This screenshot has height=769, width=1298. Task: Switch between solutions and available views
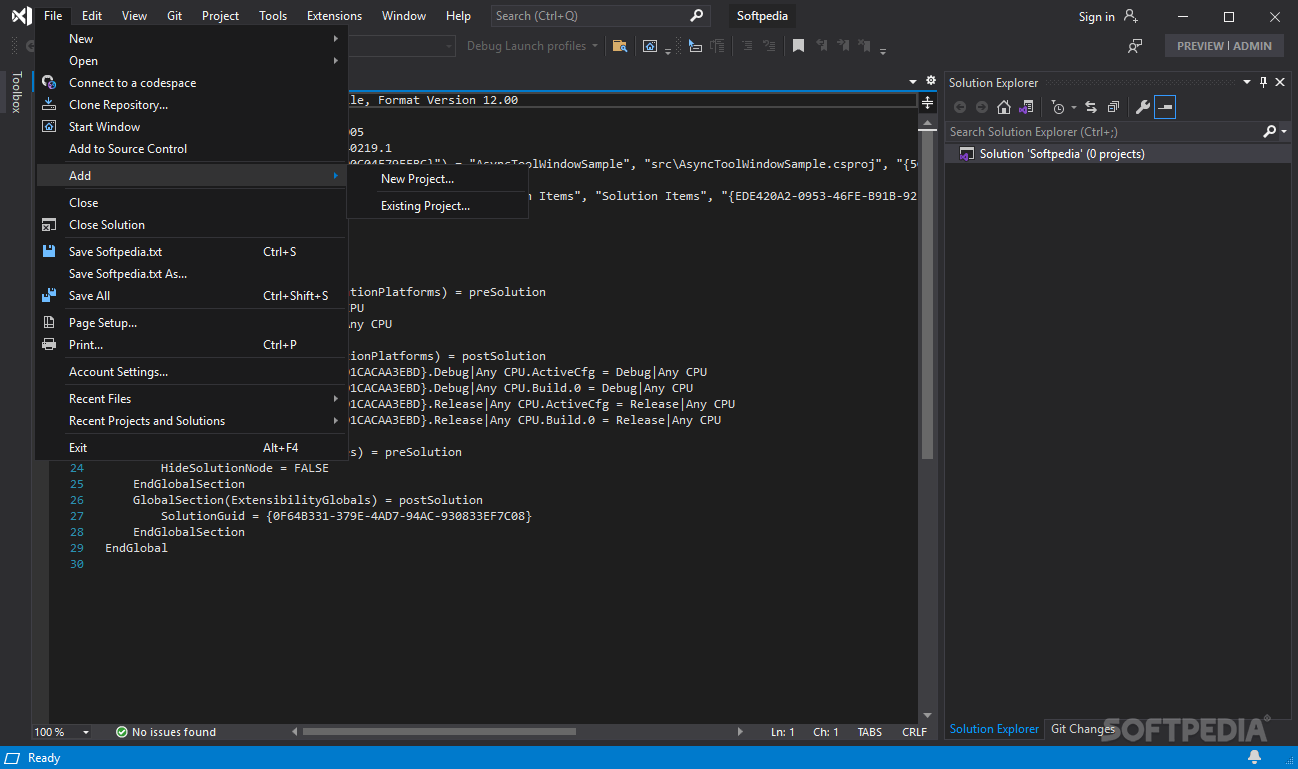point(1026,107)
